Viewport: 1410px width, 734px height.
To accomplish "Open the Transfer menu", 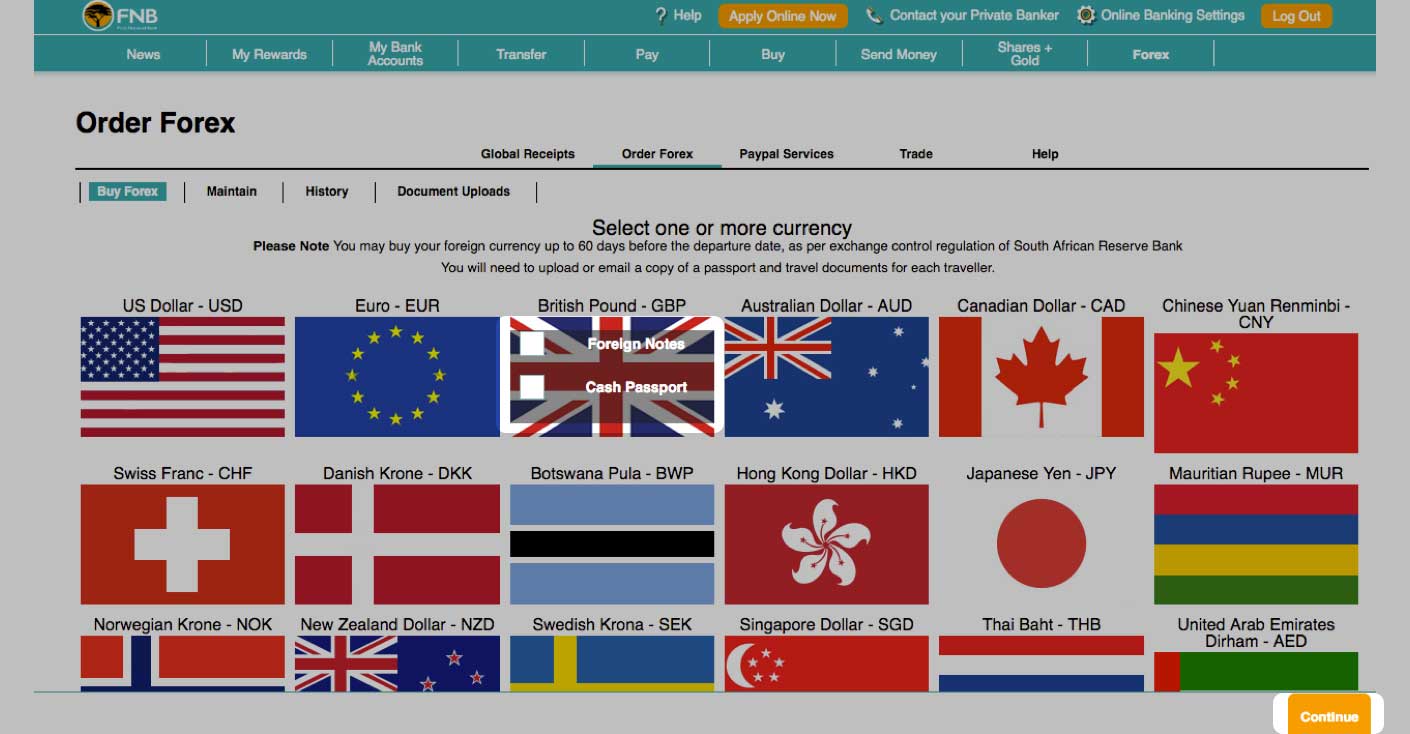I will [521, 54].
